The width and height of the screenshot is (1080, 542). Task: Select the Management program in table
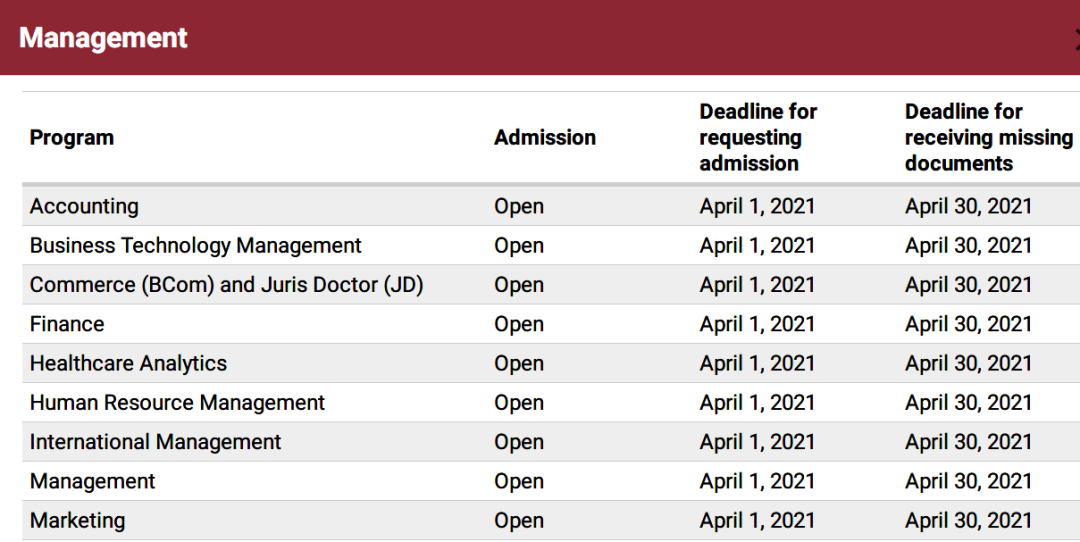(x=92, y=481)
